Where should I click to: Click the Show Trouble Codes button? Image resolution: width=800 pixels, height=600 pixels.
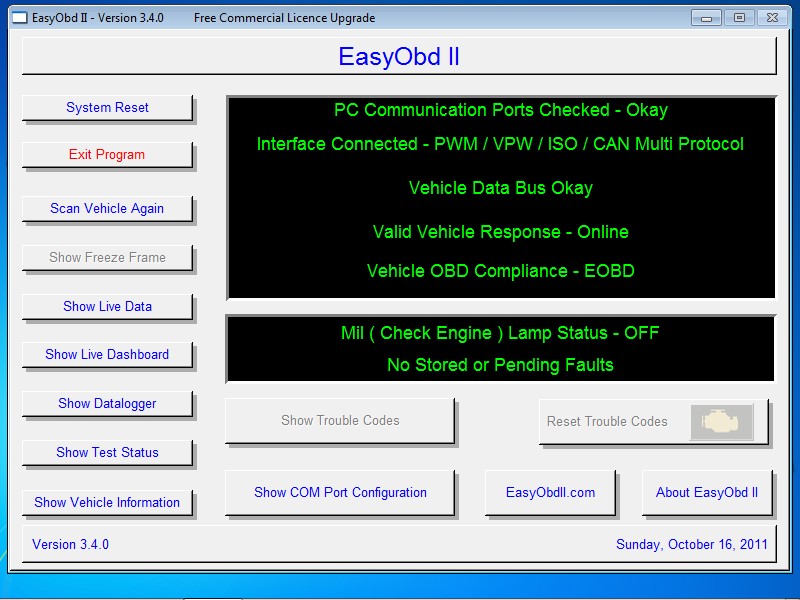point(340,421)
